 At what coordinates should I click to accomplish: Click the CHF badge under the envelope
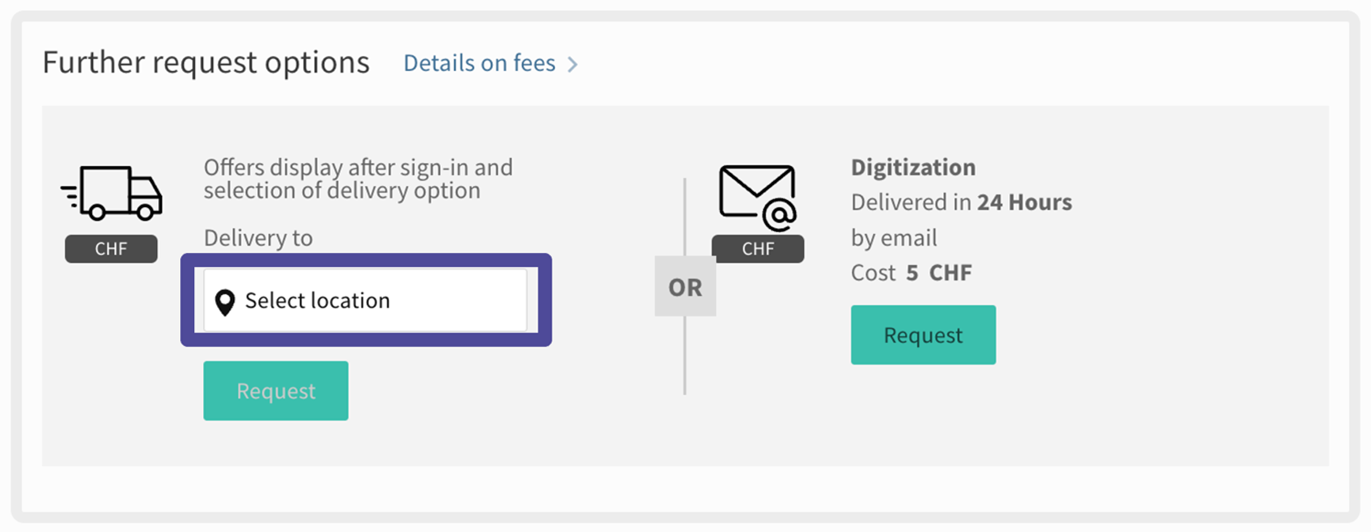pyautogui.click(x=757, y=249)
